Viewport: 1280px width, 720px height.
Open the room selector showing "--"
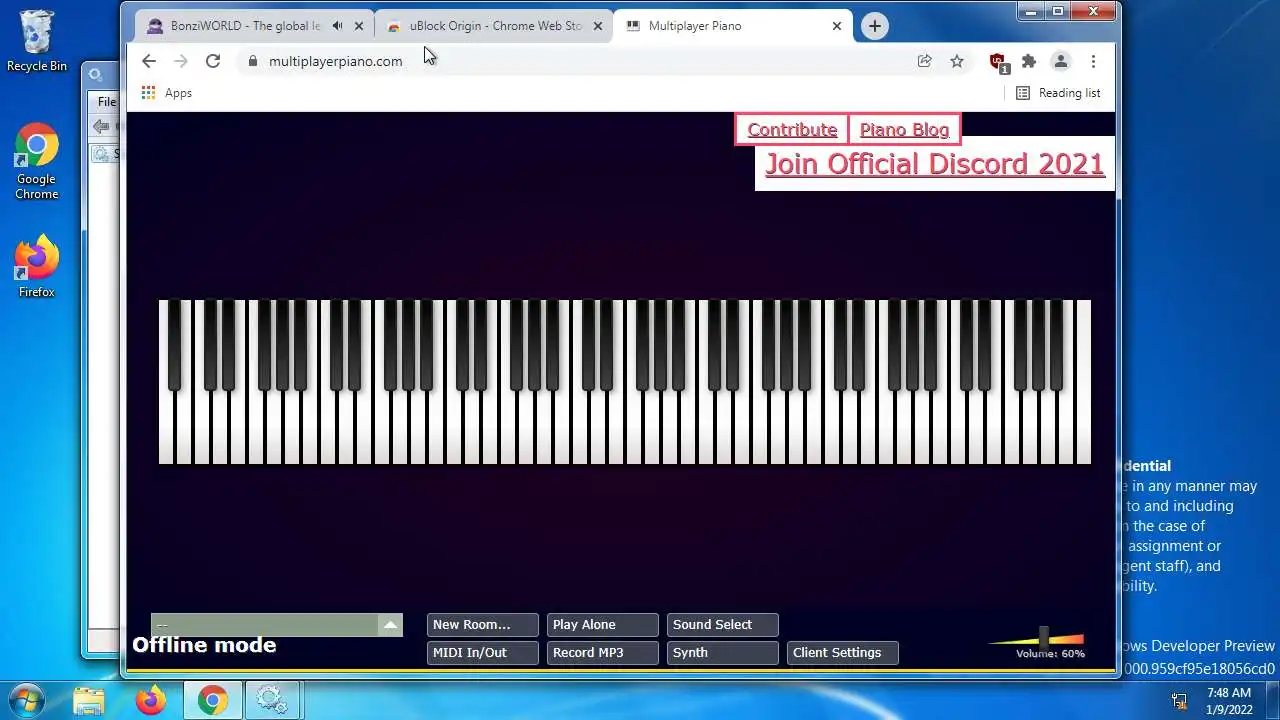(276, 625)
